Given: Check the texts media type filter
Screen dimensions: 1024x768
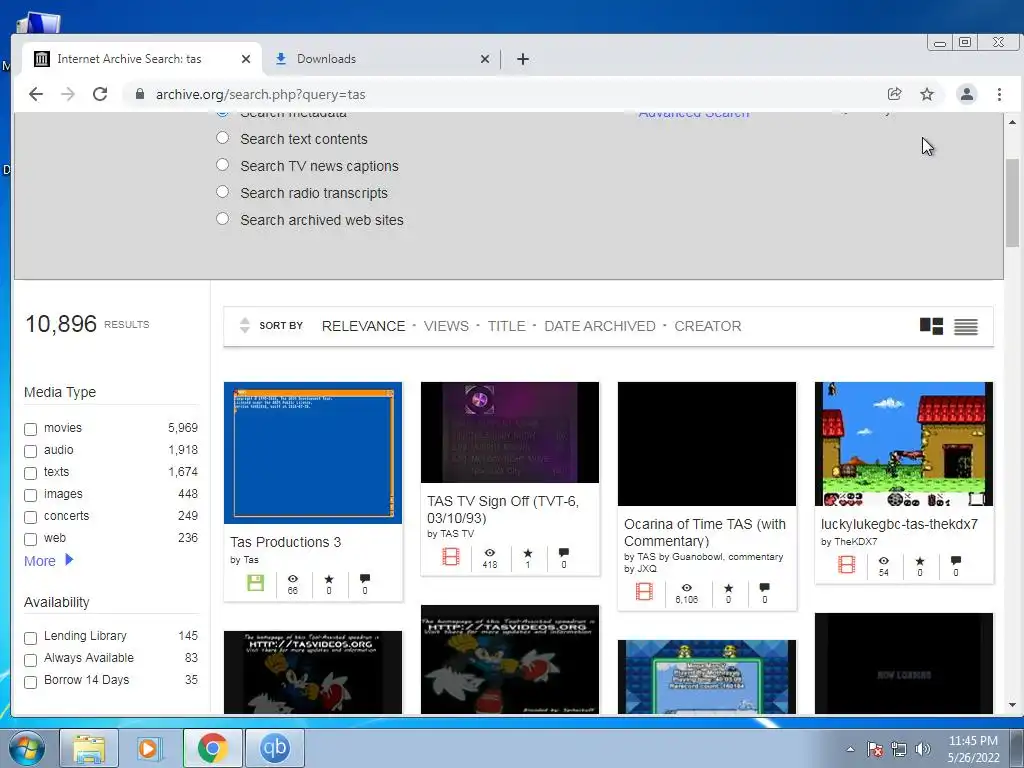Looking at the screenshot, I should (x=31, y=473).
